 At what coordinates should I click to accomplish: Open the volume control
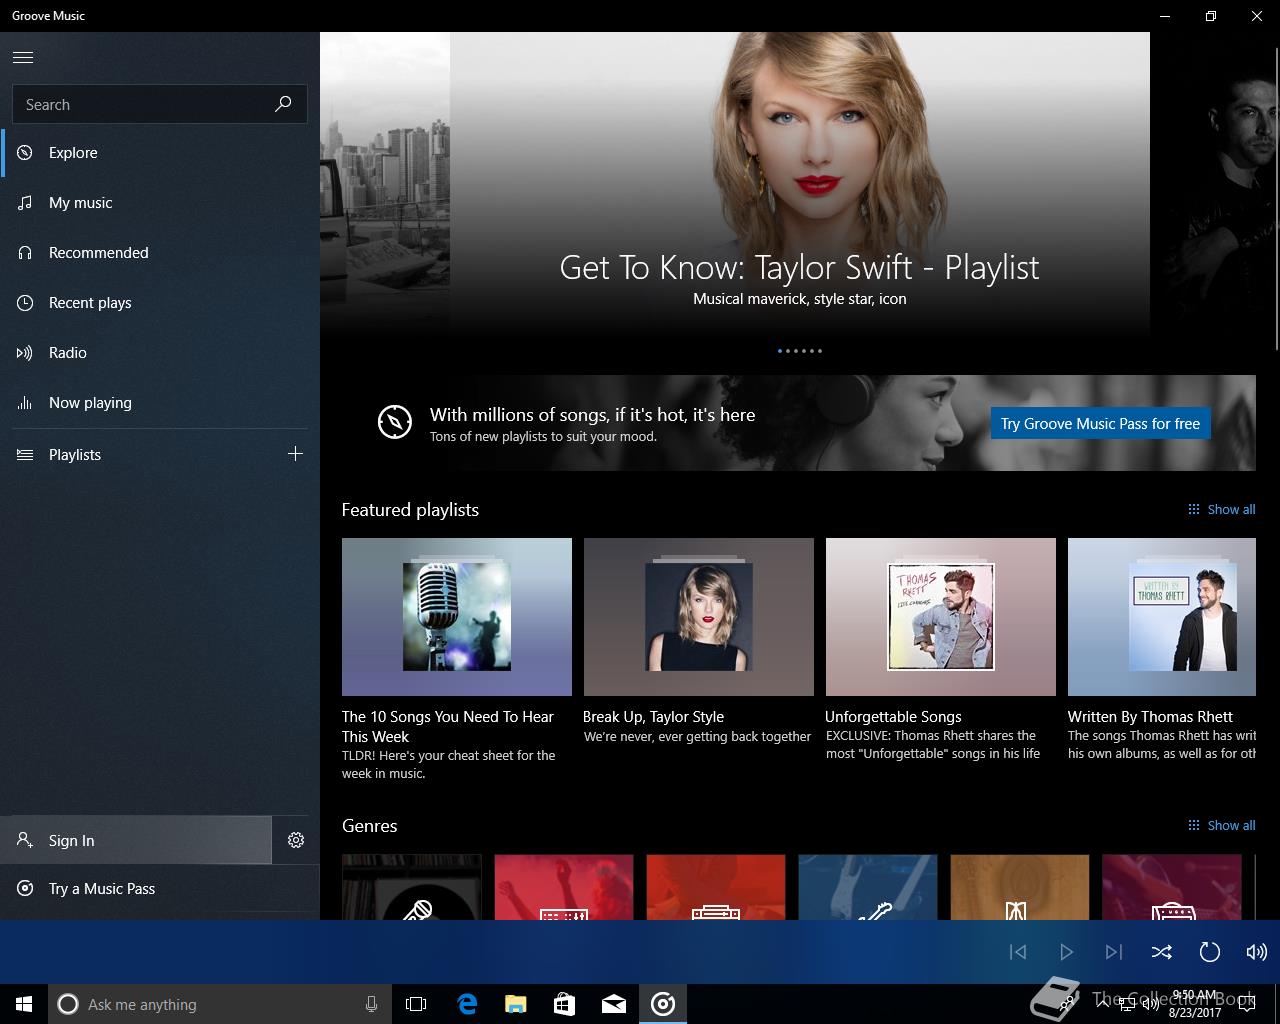1257,952
